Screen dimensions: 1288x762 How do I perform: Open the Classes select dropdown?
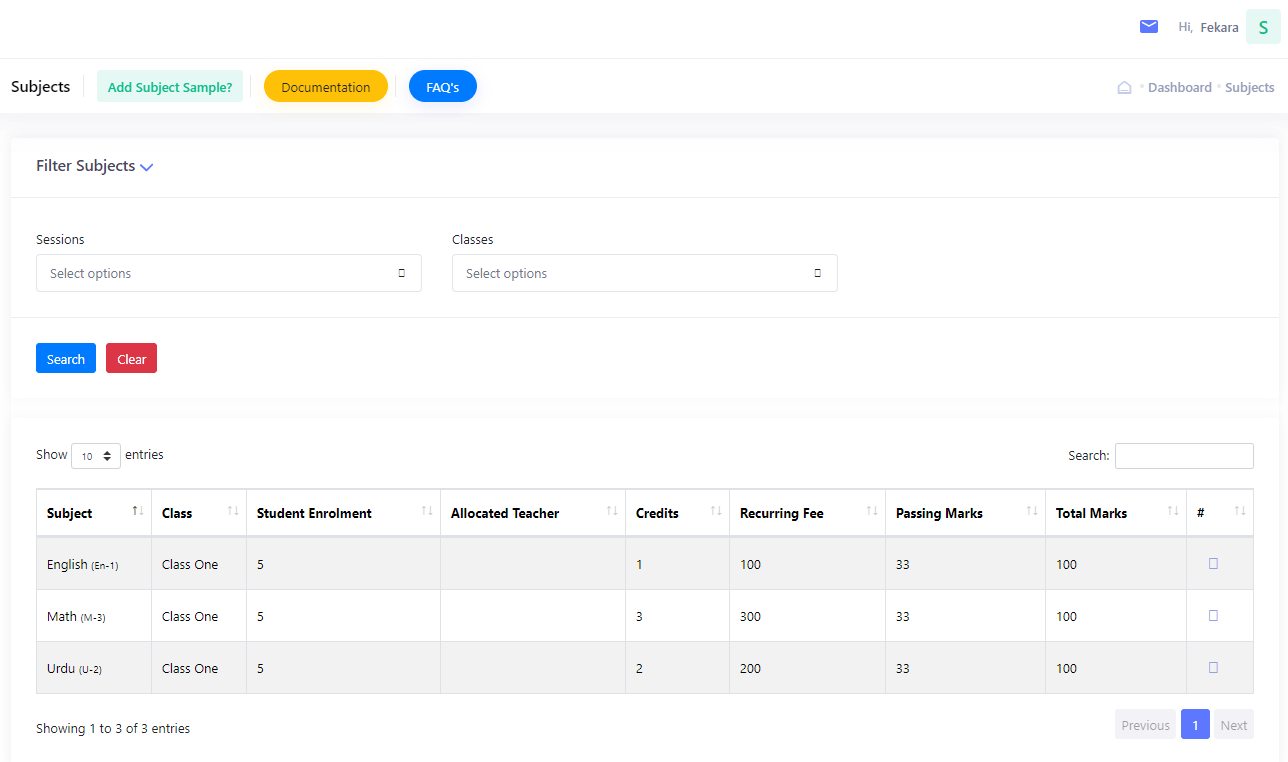[644, 273]
